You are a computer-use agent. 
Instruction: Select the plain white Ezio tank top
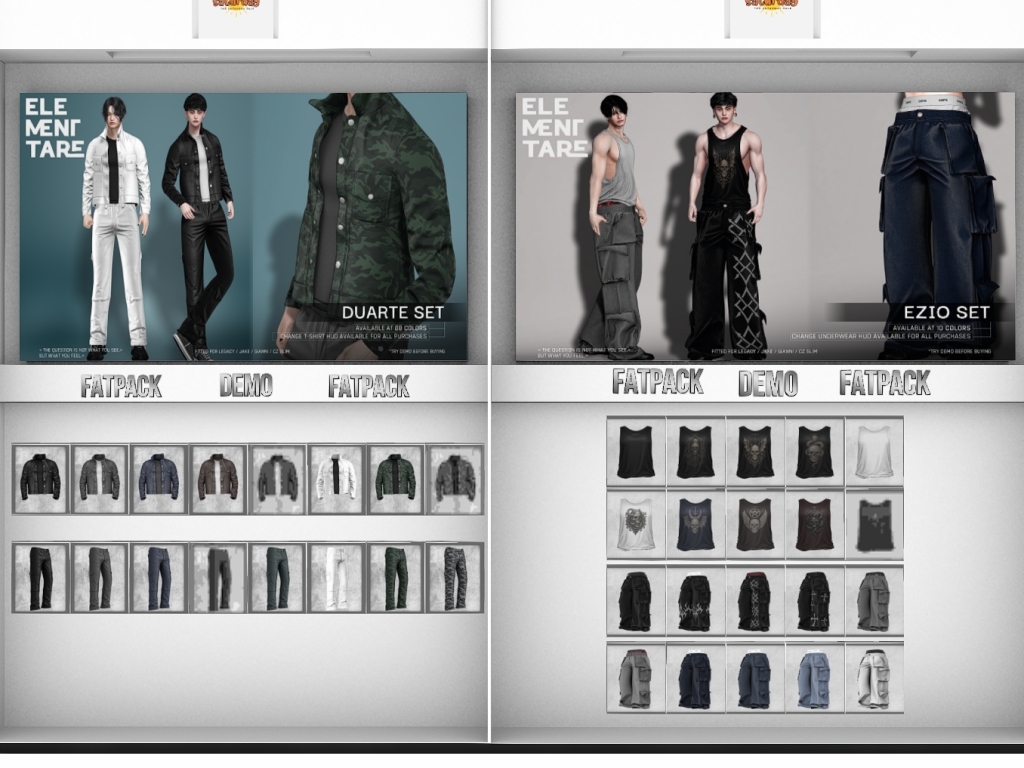[x=874, y=452]
